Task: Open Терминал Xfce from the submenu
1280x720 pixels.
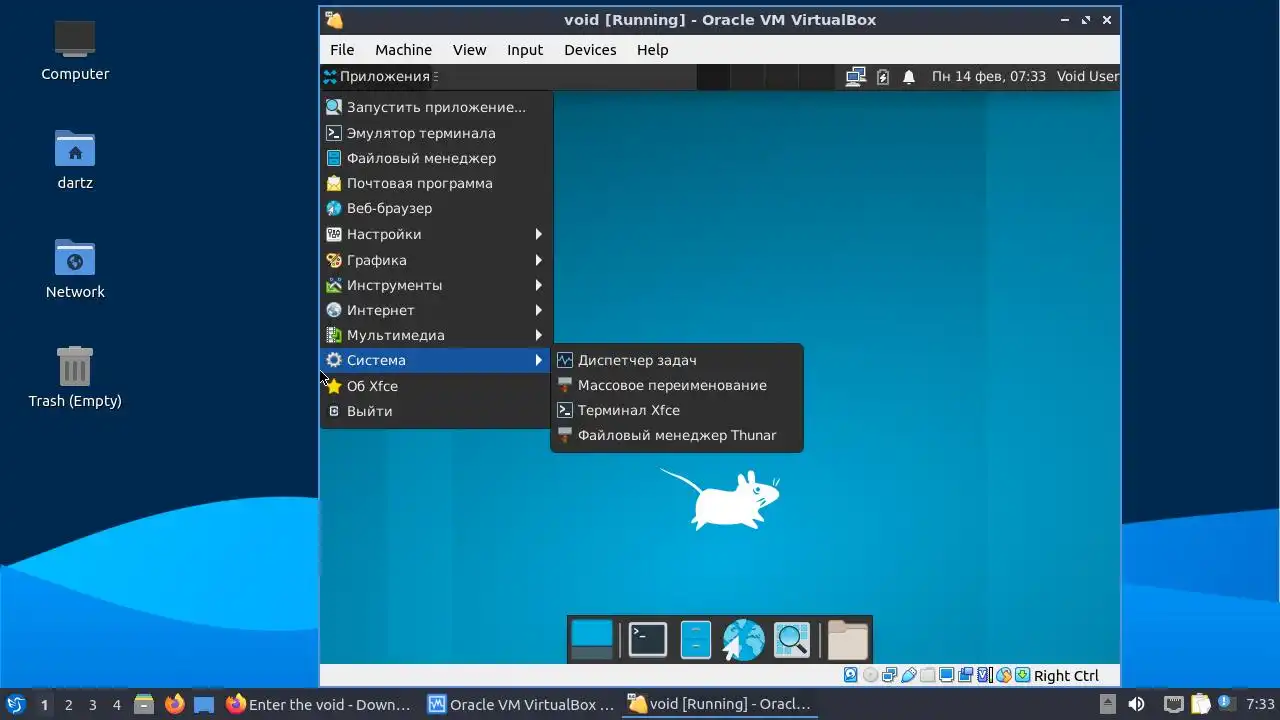Action: coord(677,410)
